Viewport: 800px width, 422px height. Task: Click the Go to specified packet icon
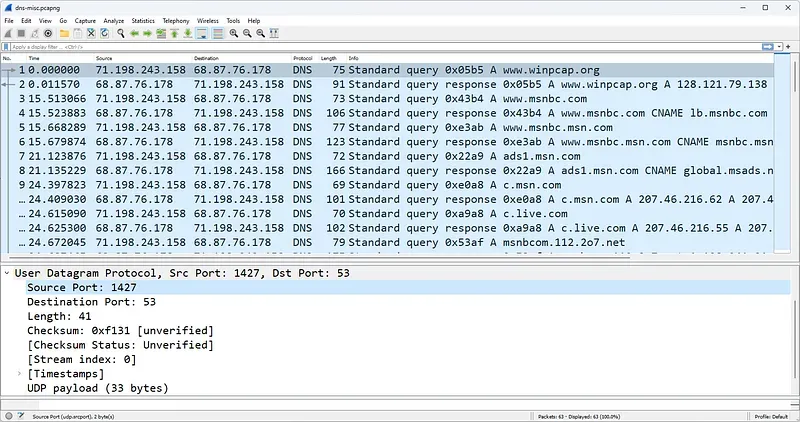click(x=161, y=33)
